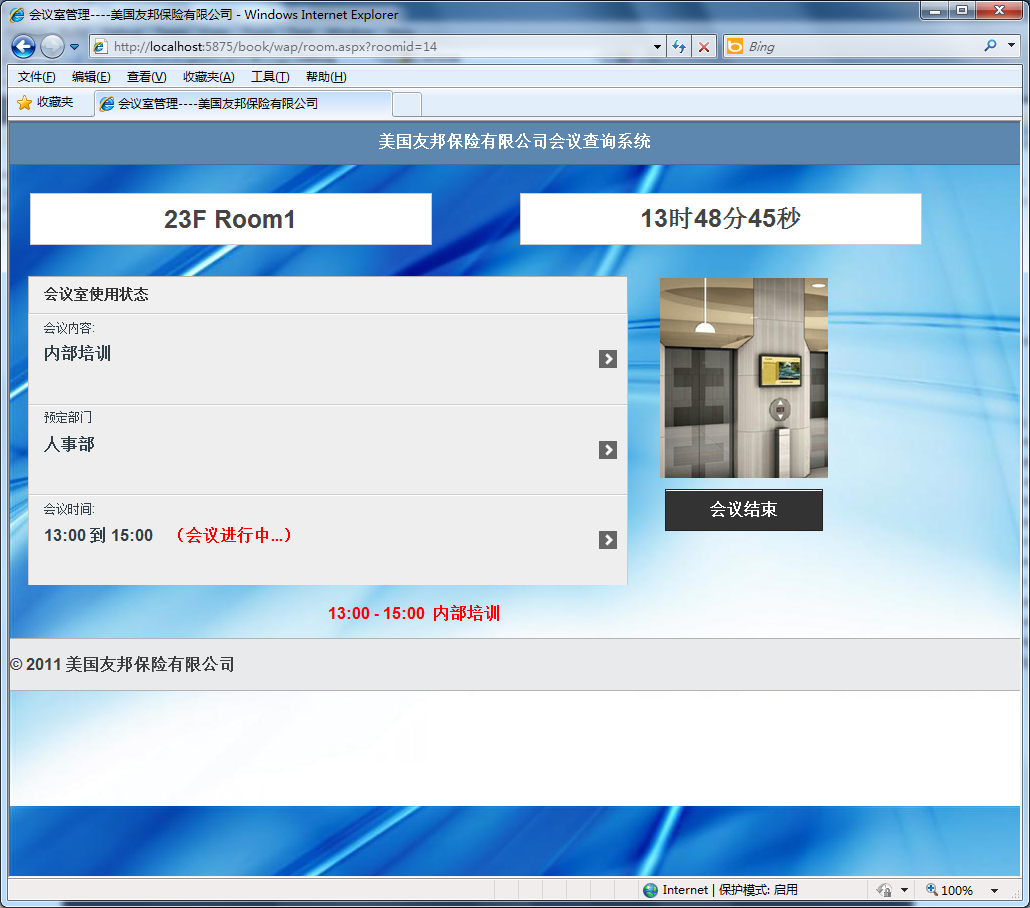Image resolution: width=1030 pixels, height=908 pixels.
Task: Click the meeting room lobby photo
Action: click(x=744, y=378)
